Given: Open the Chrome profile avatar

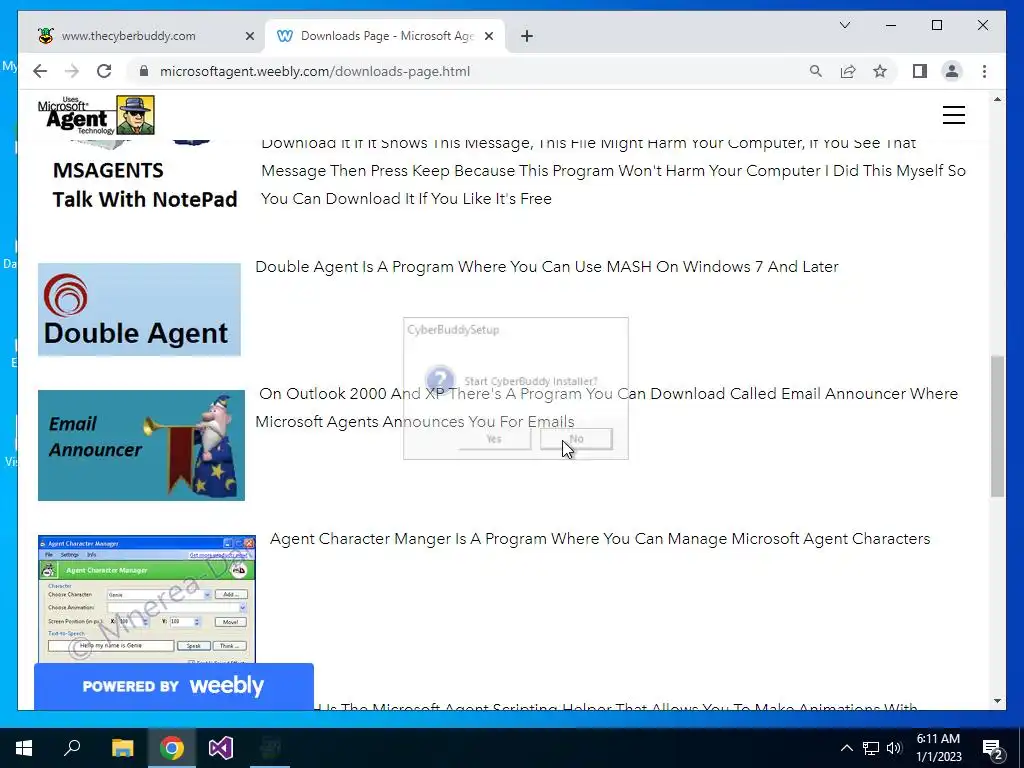Looking at the screenshot, I should pos(952,71).
